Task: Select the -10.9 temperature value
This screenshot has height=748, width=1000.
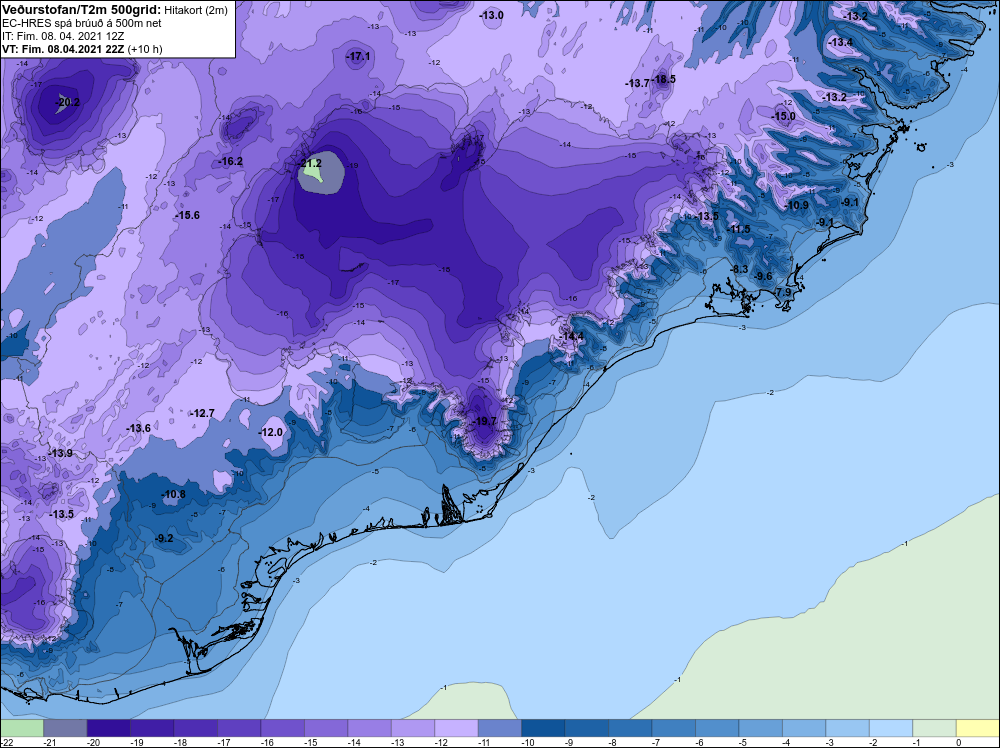Action: click(797, 205)
